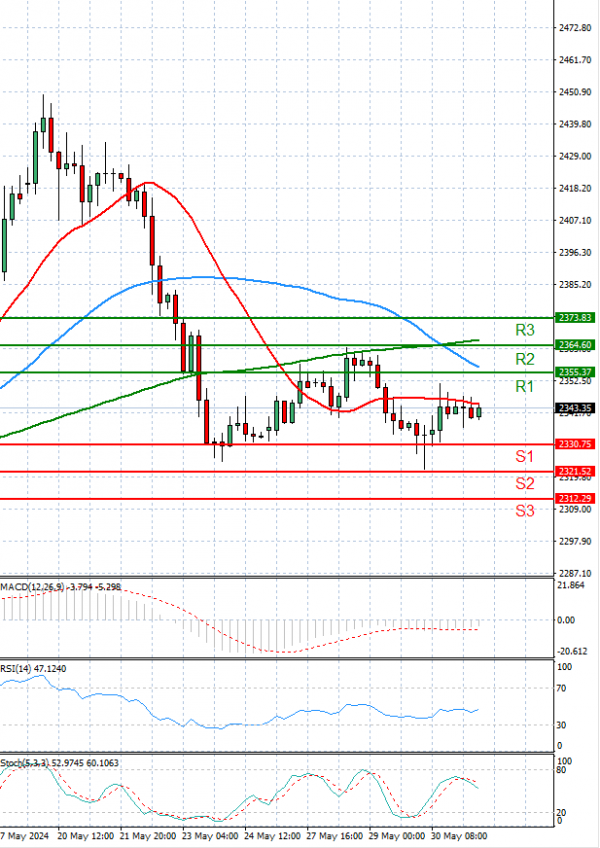600x848 pixels.
Task: Click the 2385.20 price axis value
Action: (x=575, y=284)
